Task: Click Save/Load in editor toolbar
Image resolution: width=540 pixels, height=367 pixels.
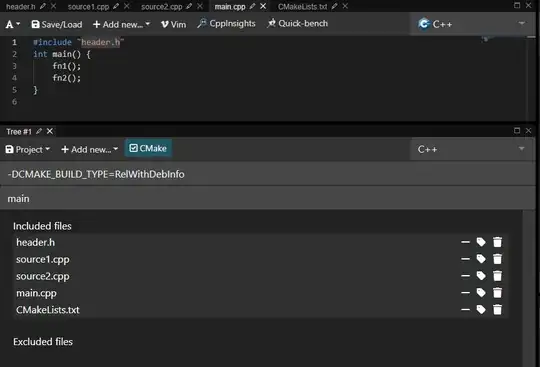Action: (57, 24)
